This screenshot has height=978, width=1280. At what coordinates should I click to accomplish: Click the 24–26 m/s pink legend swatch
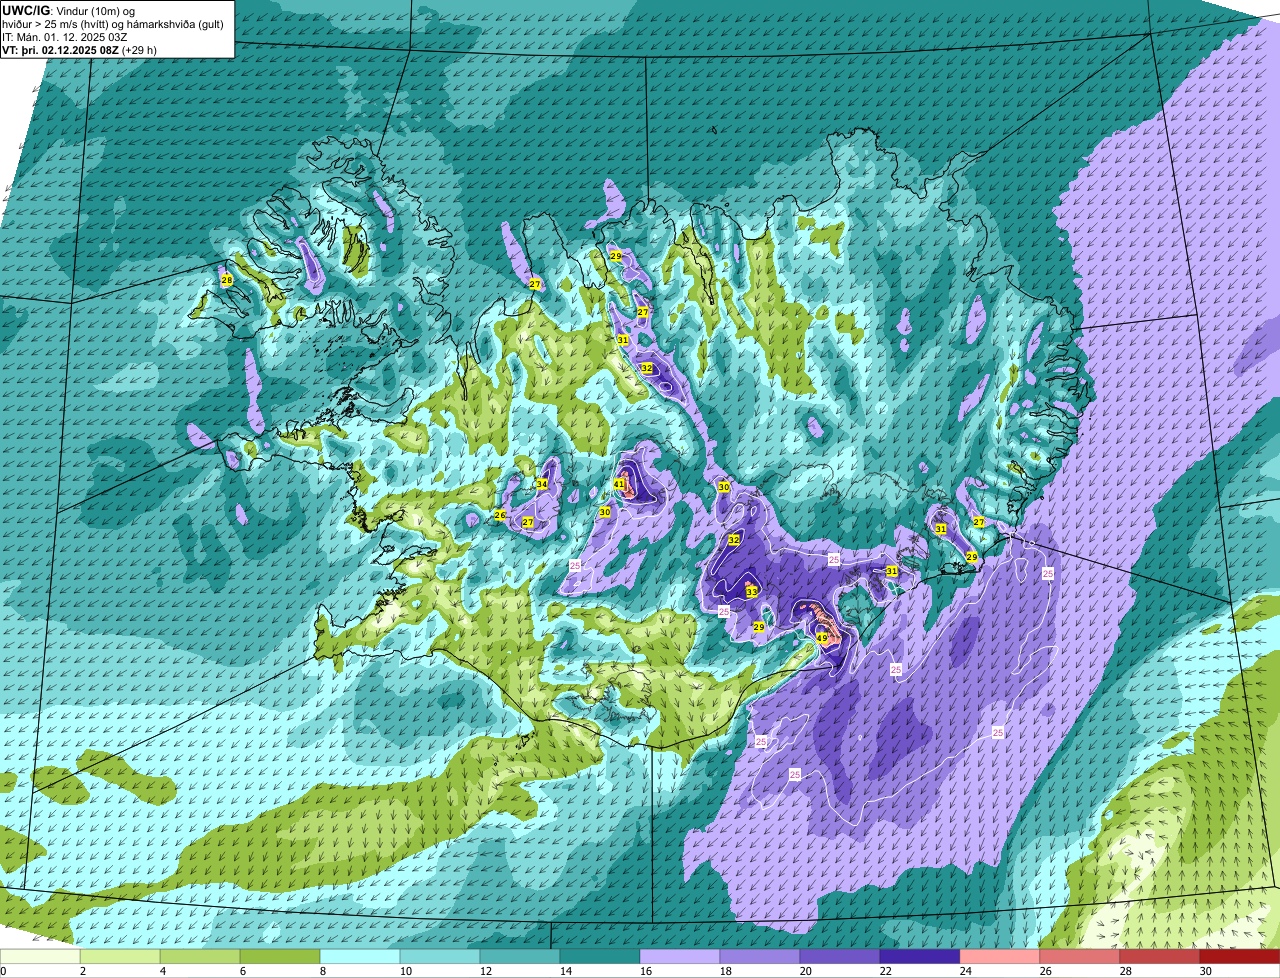[x=1000, y=956]
